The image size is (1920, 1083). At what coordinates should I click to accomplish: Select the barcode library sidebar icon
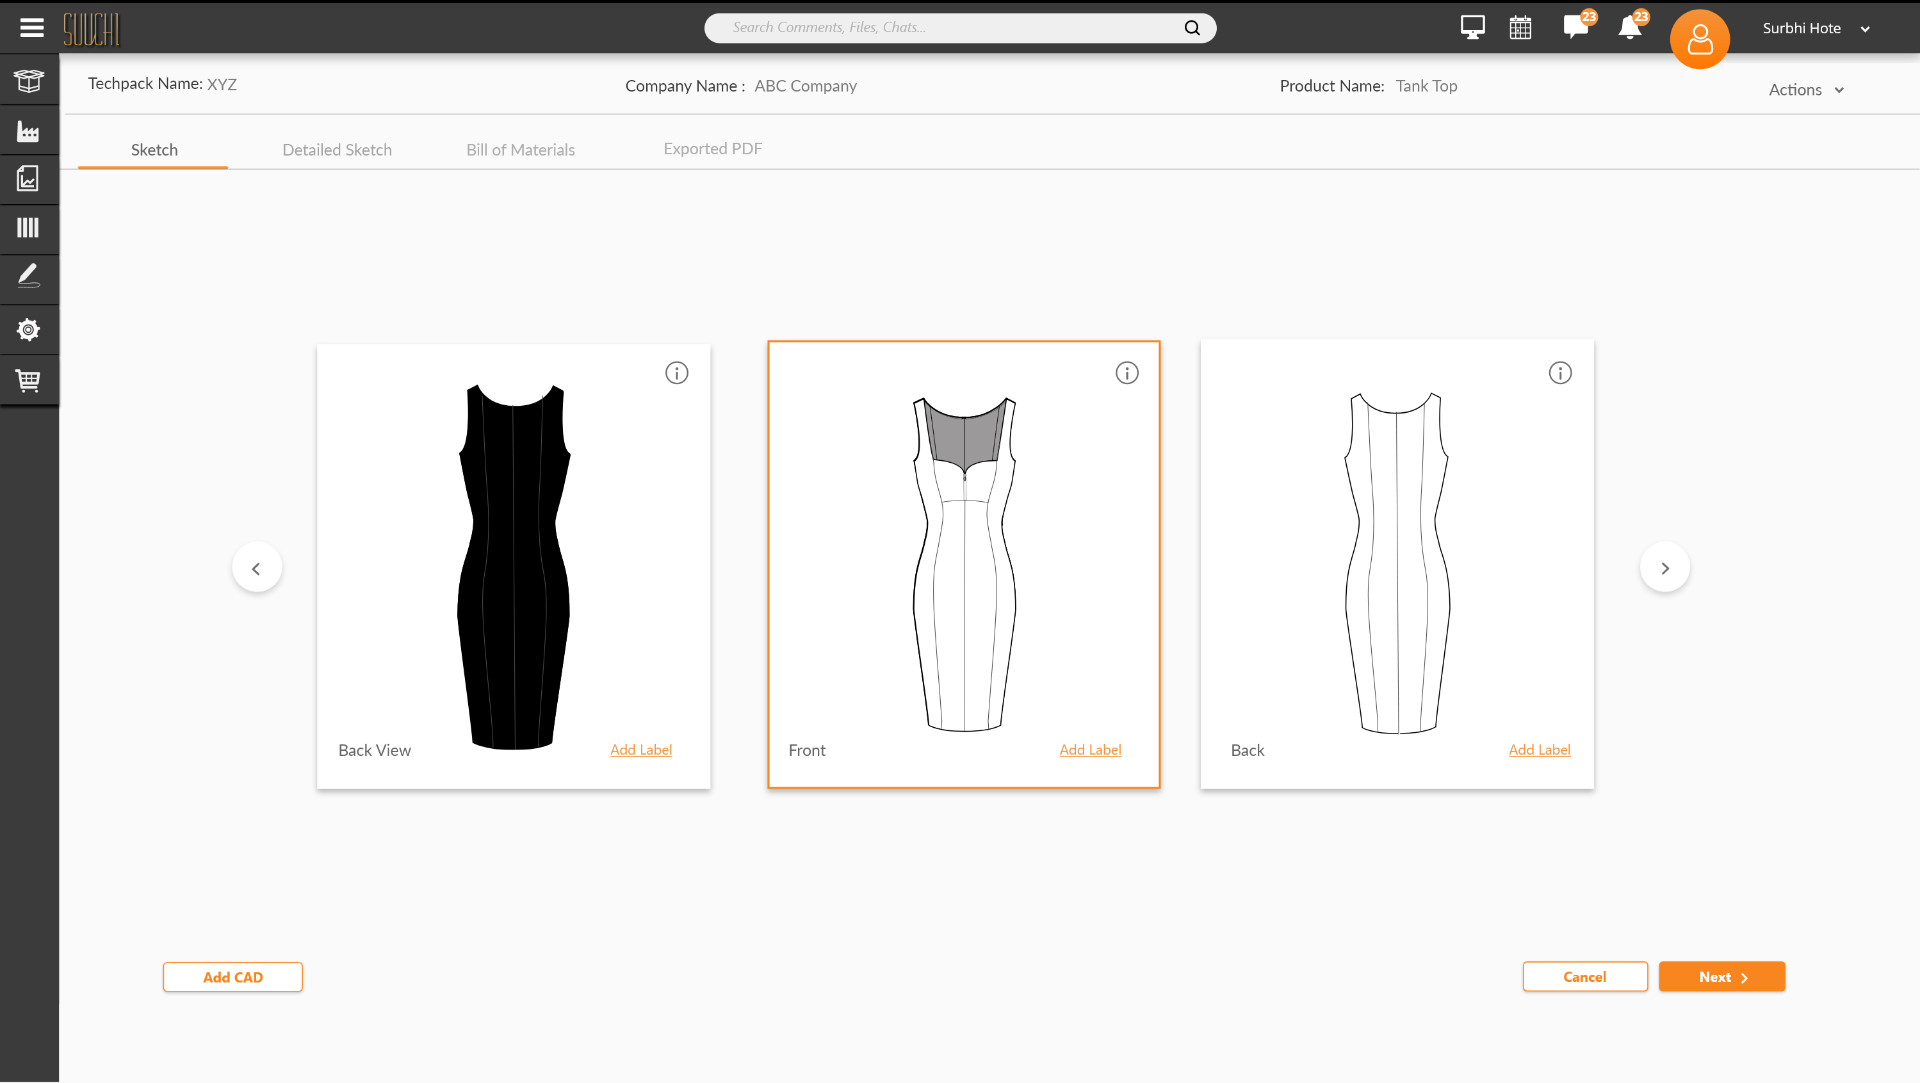point(28,228)
